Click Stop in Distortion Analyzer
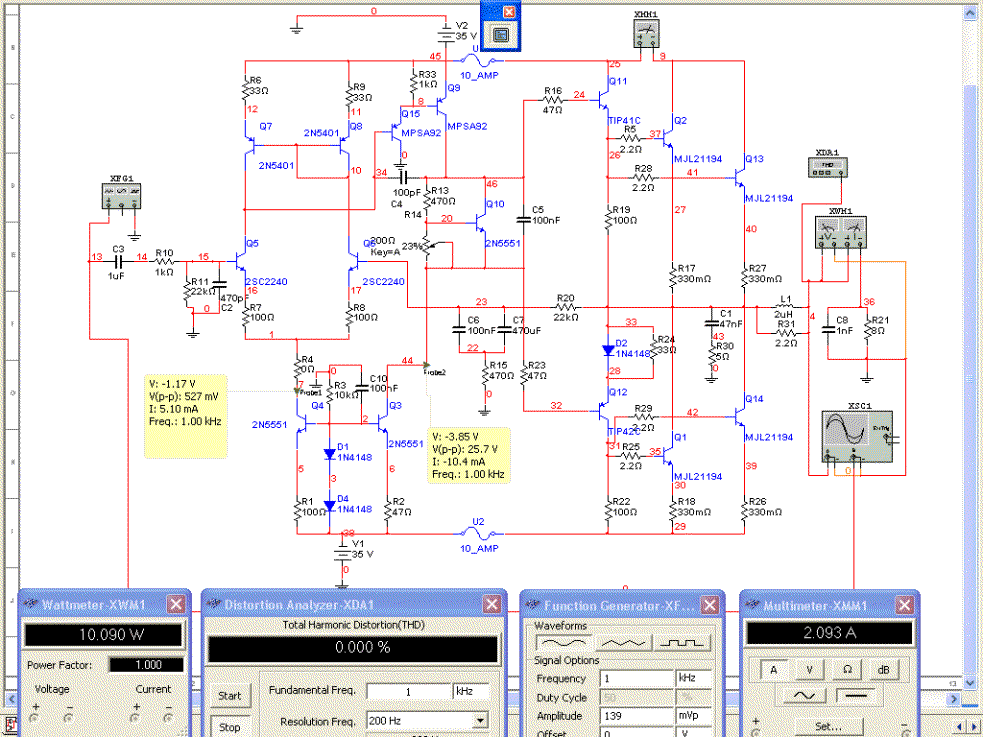 229,726
